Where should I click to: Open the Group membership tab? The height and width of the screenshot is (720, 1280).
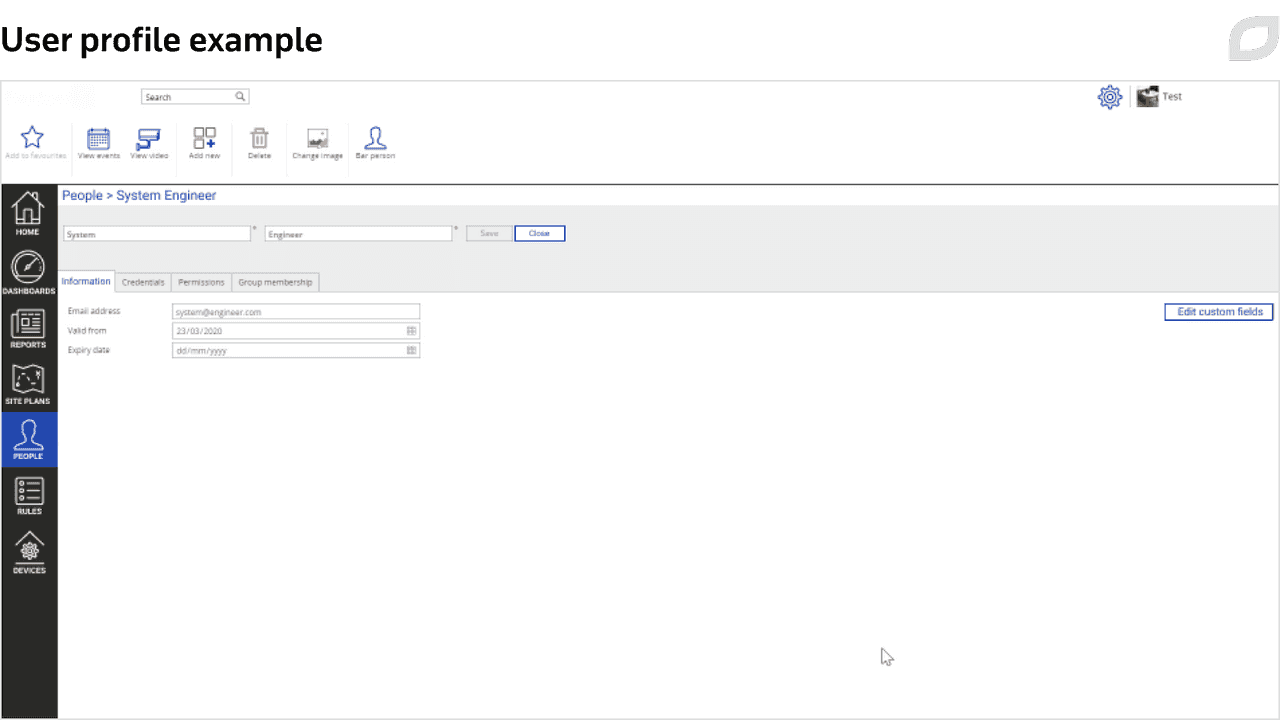pos(275,282)
